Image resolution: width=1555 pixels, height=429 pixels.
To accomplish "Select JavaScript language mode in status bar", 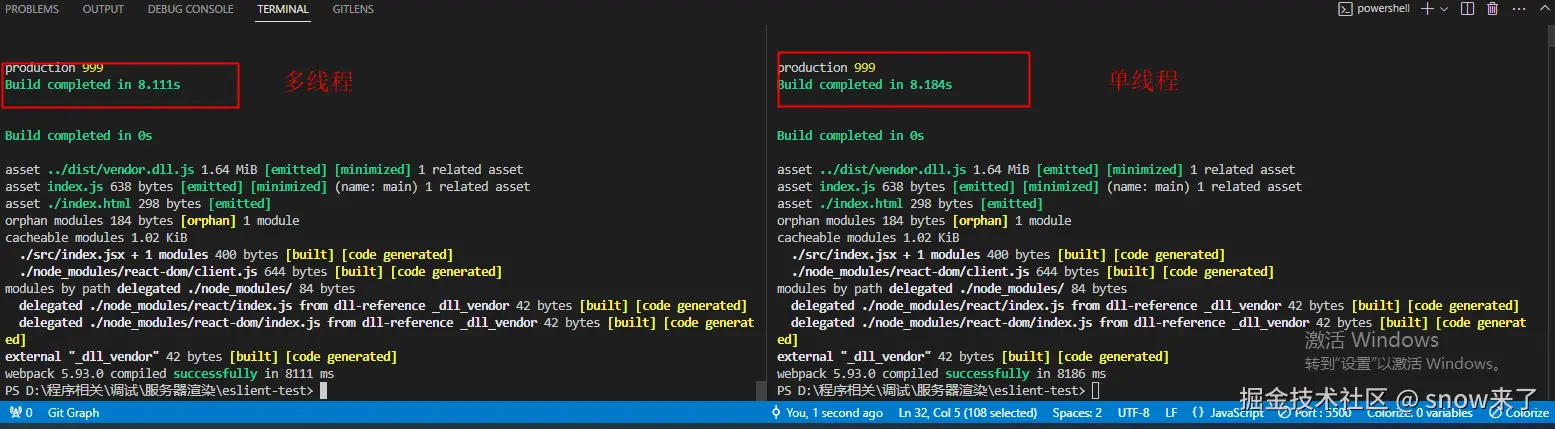I will (1238, 413).
